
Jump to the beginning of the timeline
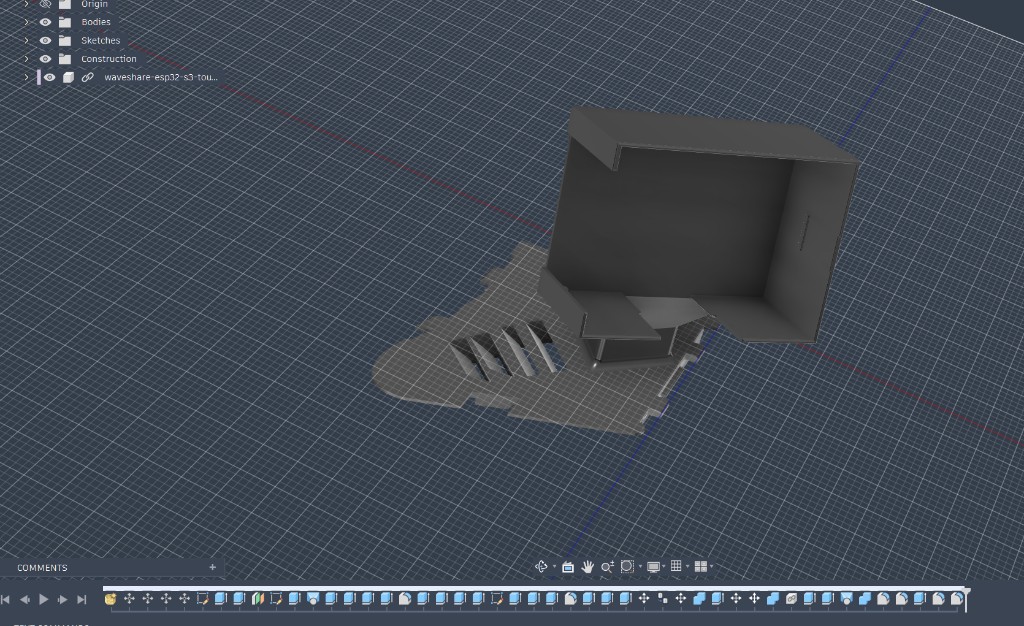(x=6, y=599)
